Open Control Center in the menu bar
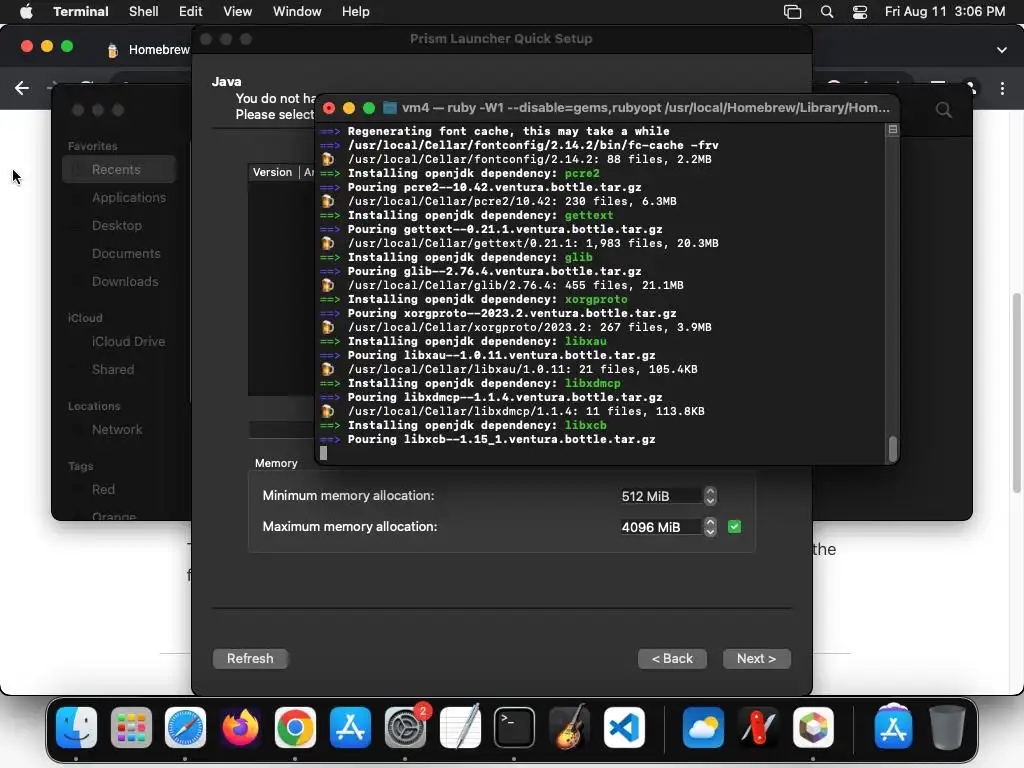The height and width of the screenshot is (768, 1024). coord(860,12)
